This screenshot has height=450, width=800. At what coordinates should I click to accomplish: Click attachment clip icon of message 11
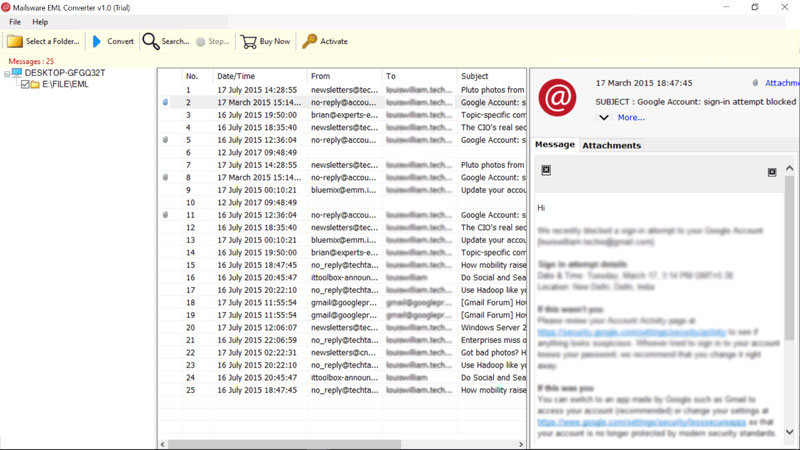165,215
